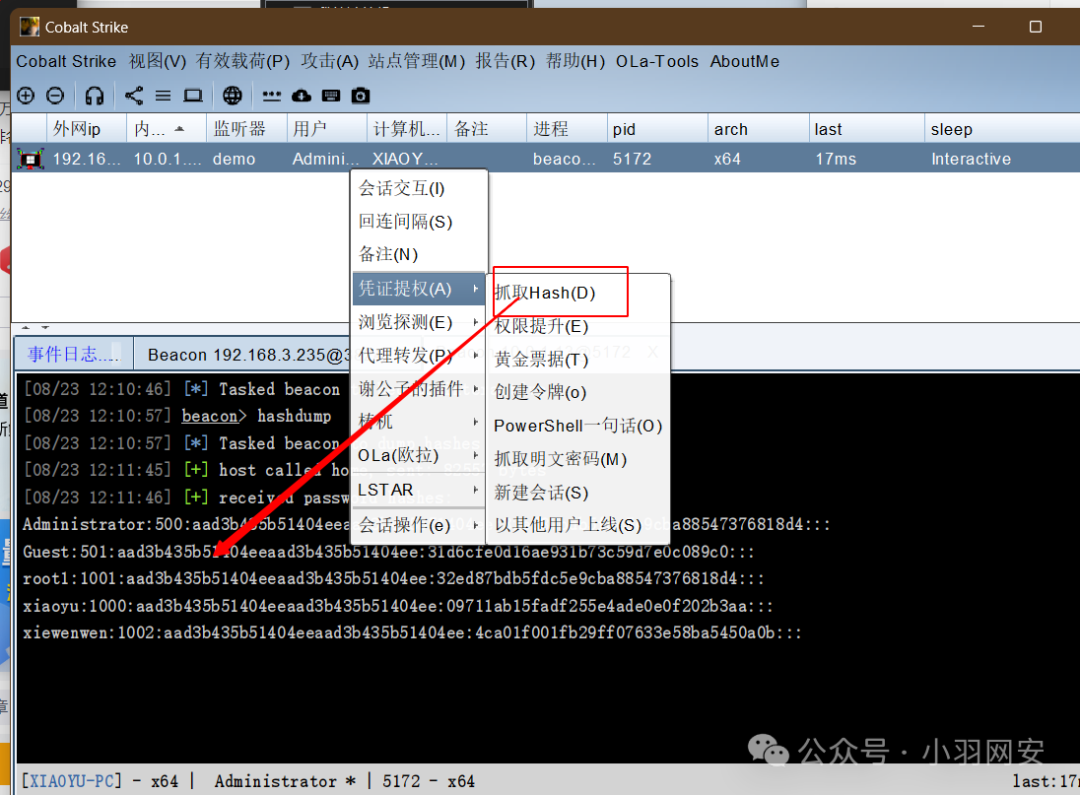Click the Cobalt Strike title bar logo
This screenshot has width=1080, height=795.
(30, 27)
